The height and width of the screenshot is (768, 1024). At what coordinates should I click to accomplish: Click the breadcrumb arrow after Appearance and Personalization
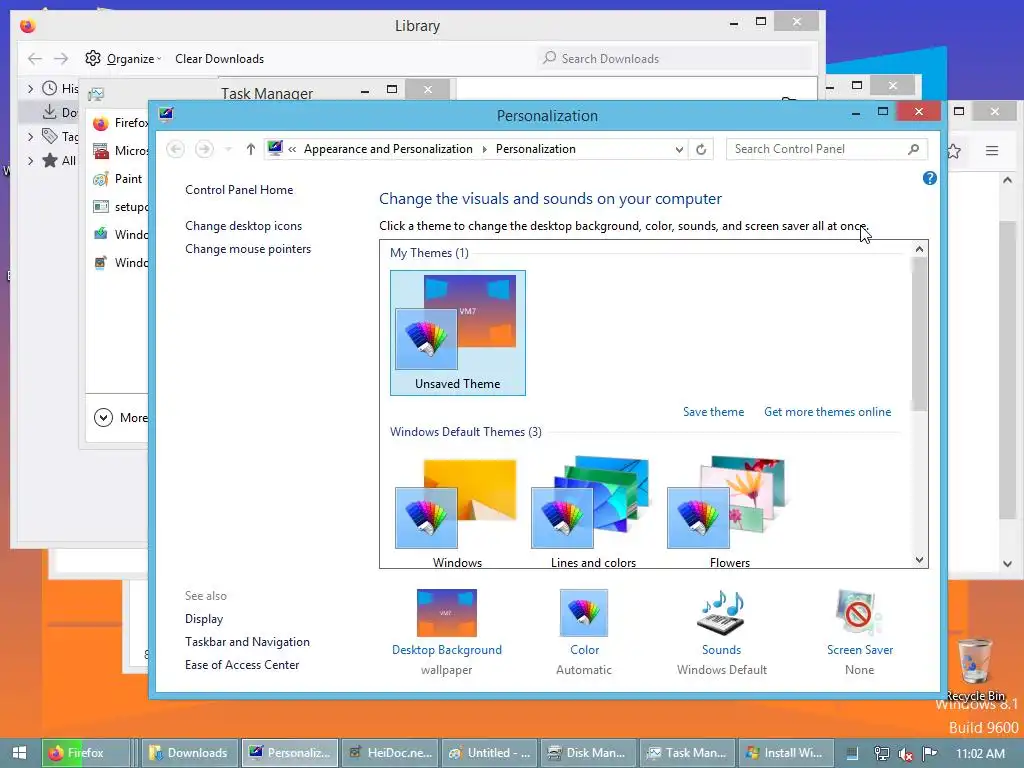point(485,150)
